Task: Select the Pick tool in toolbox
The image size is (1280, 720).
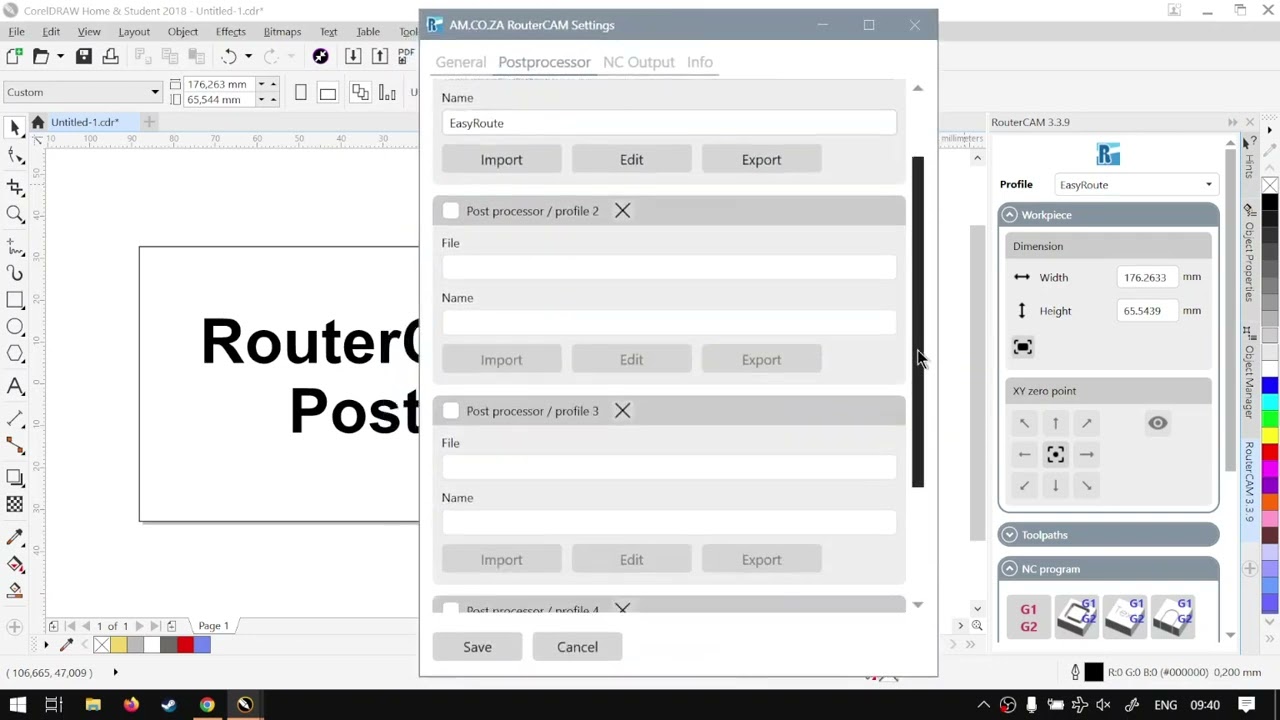Action: point(15,127)
